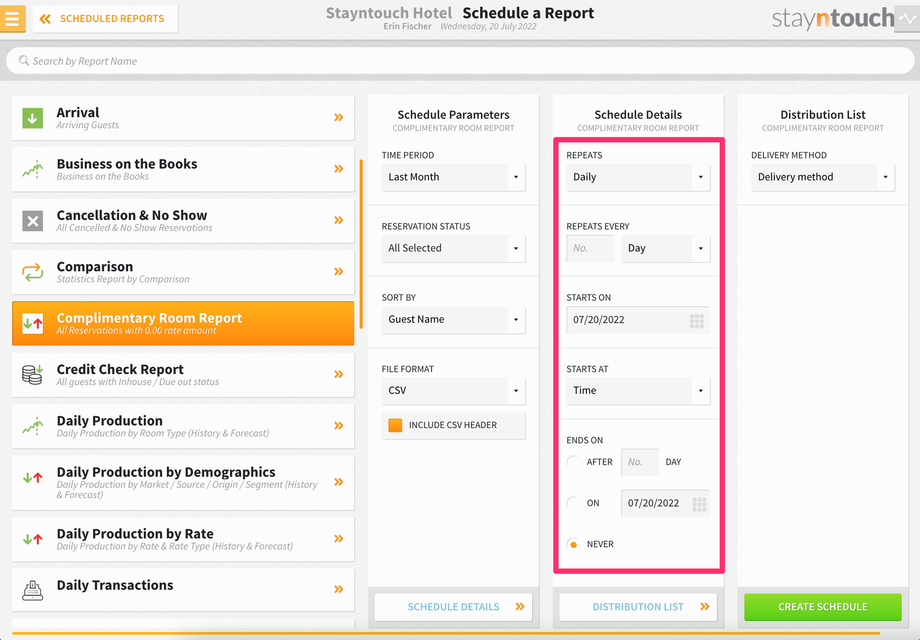Select the Complimentary Room Report item

tap(183, 323)
